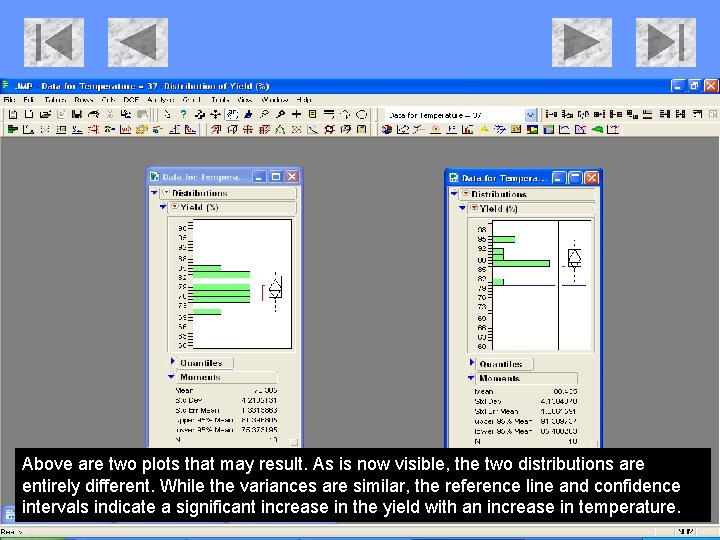This screenshot has width=720, height=540.
Task: Launch the Fit Y by X icon
Action: [28, 129]
